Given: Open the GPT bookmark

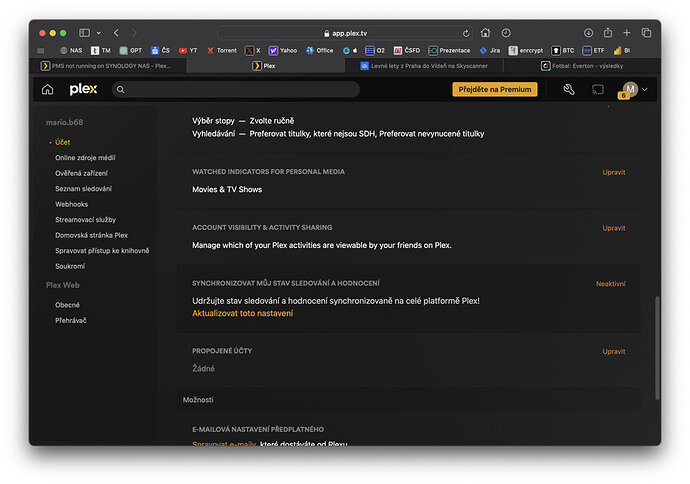Looking at the screenshot, I should coord(131,51).
